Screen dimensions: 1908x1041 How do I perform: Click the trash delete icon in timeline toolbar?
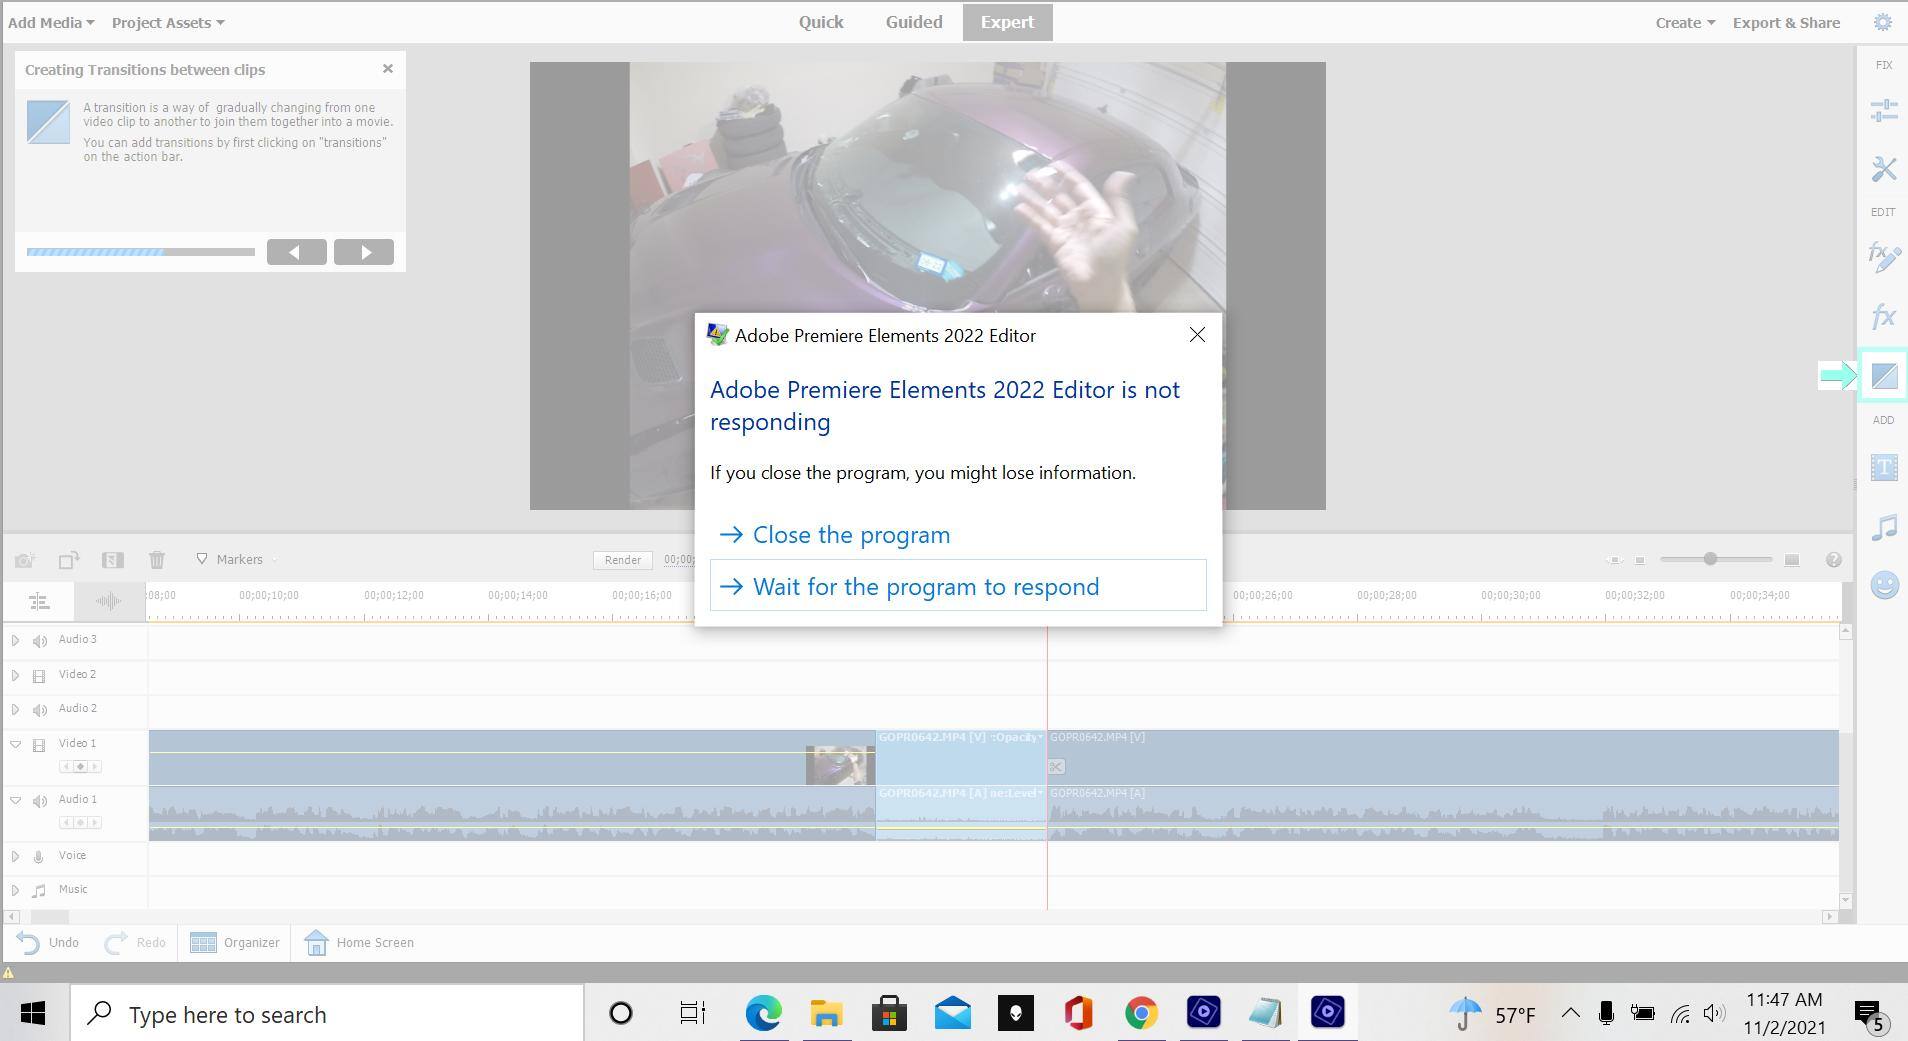point(157,560)
